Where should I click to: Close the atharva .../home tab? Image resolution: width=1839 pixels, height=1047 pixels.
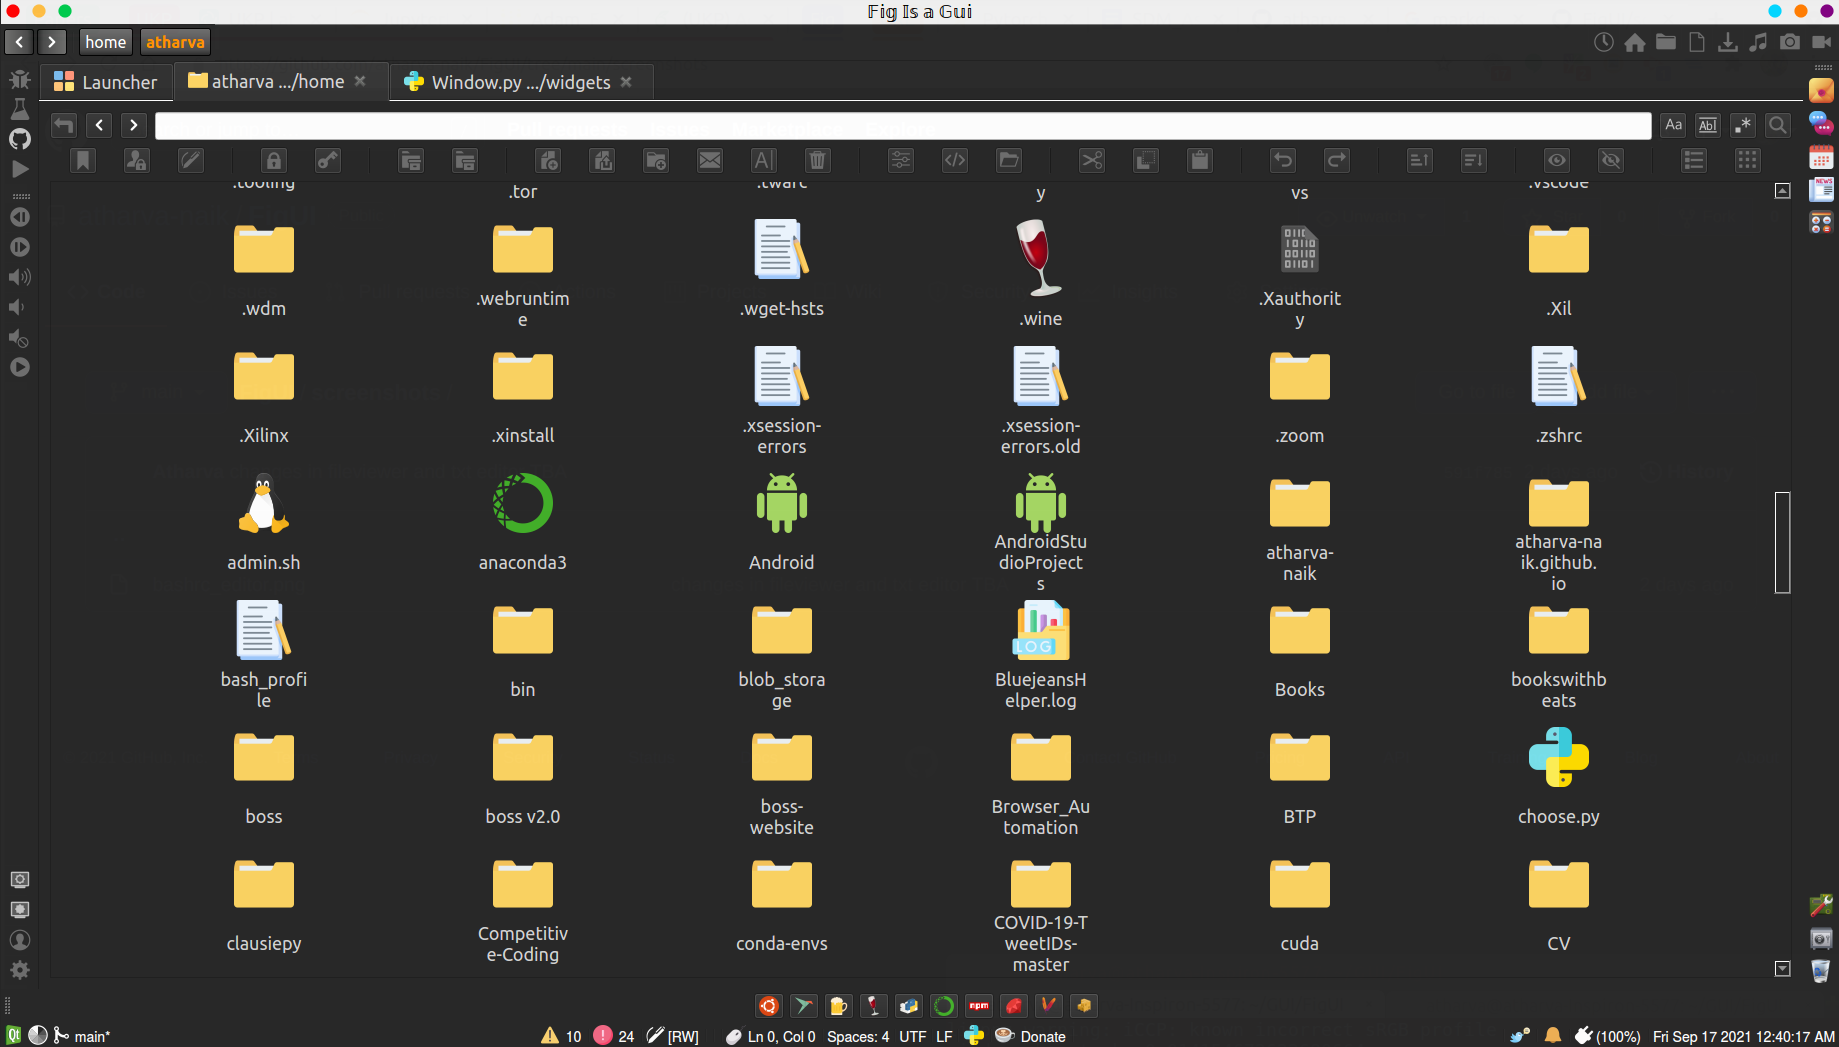(360, 81)
